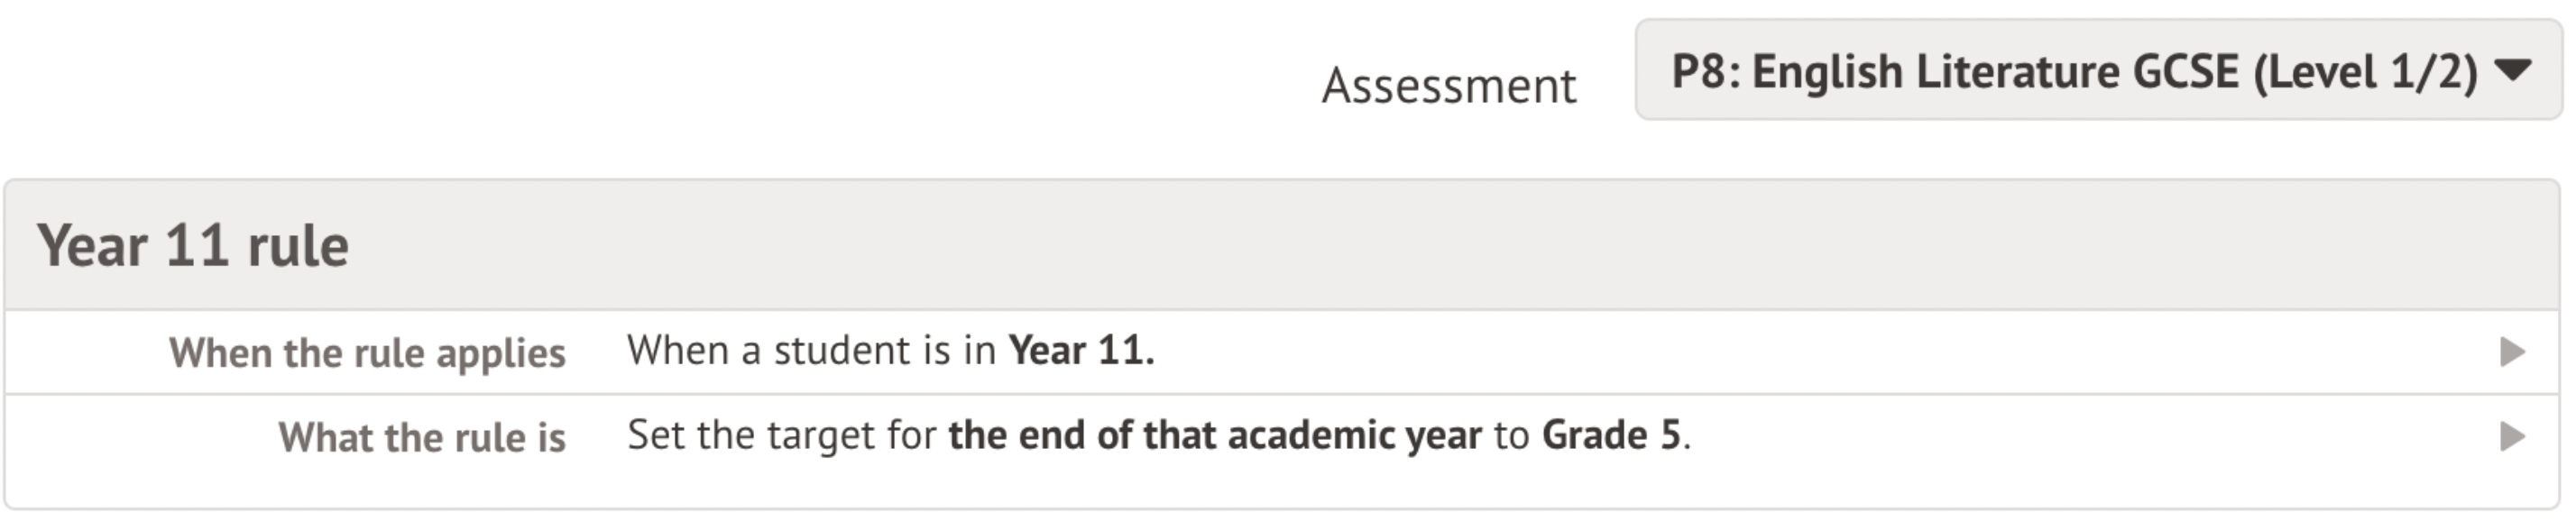Click '(Level 1/2)' in the Assessment dropdown
Image resolution: width=2576 pixels, height=530 pixels.
tap(2364, 72)
